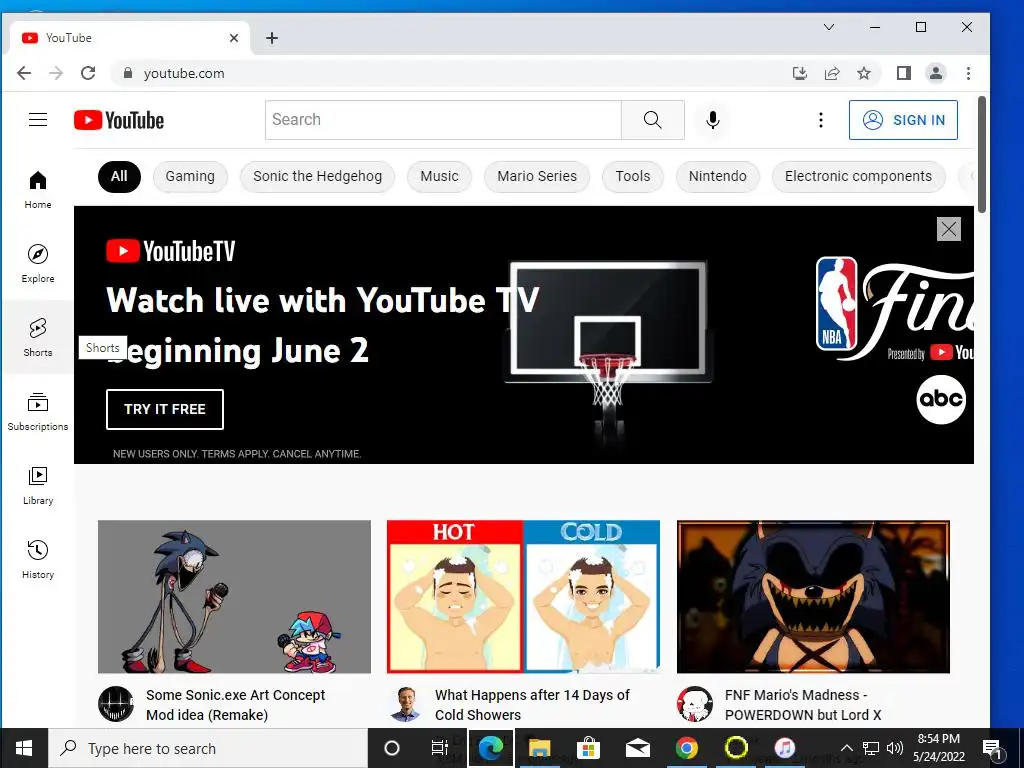Click Some Sonic.exe Art Concept title

[235, 705]
